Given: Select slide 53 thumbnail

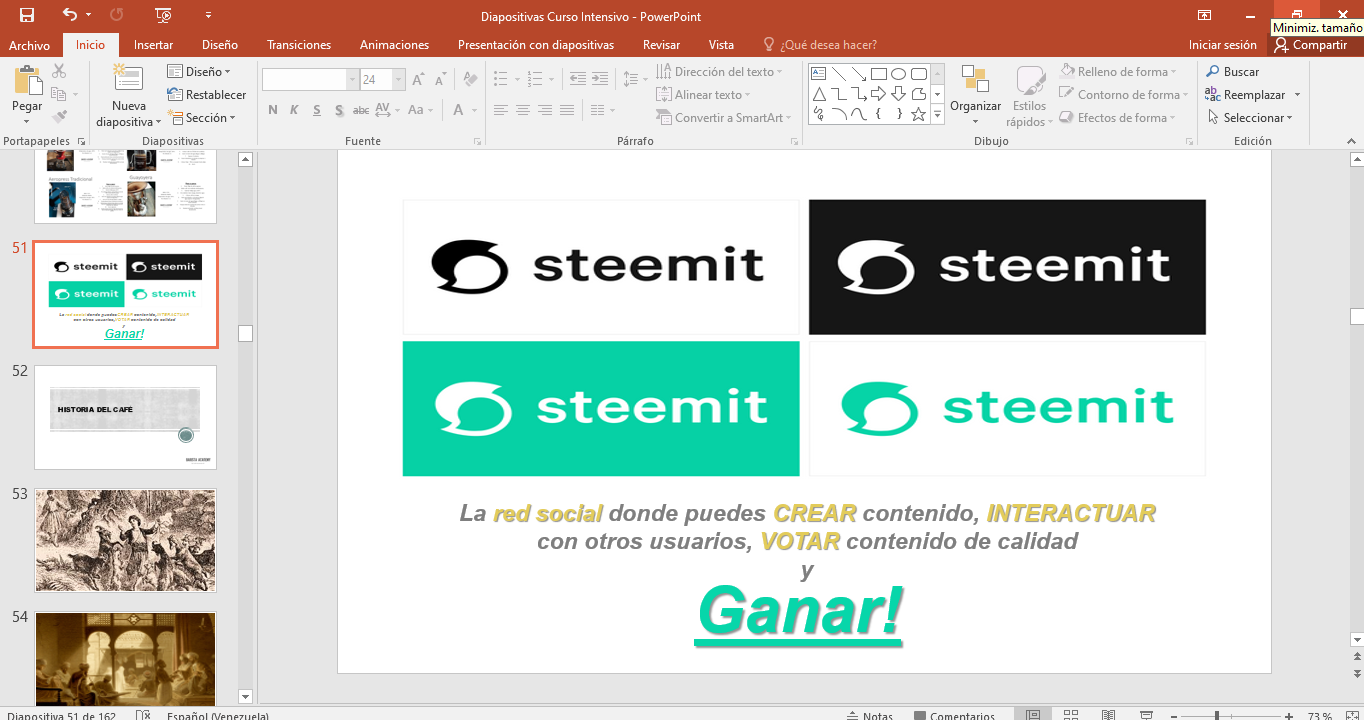Looking at the screenshot, I should click(125, 541).
